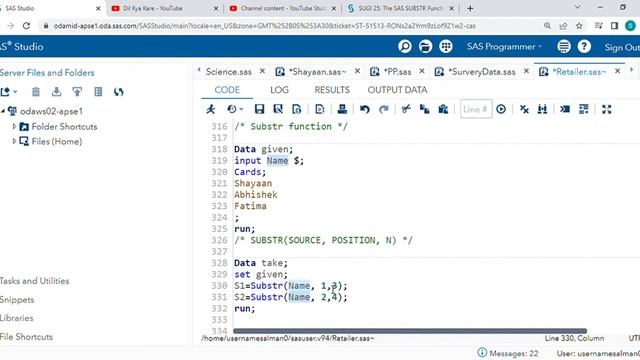Image resolution: width=640 pixels, height=360 pixels.
Task: Maximize the code editor view
Action: coord(607,109)
